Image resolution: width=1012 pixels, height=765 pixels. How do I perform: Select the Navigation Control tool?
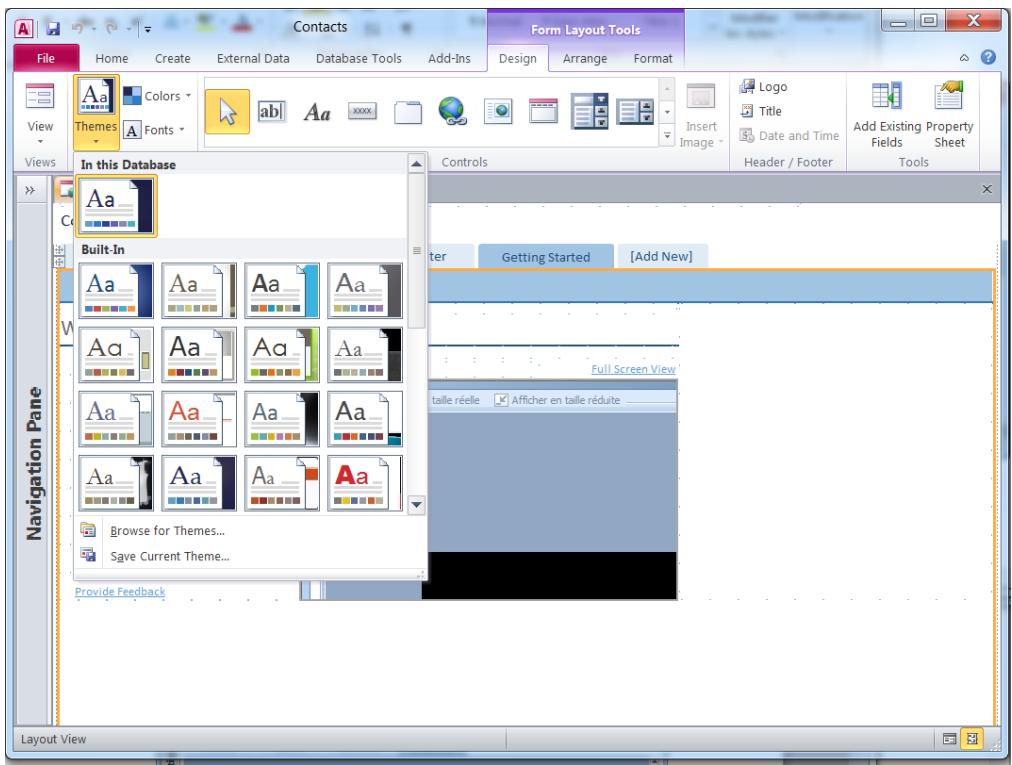pos(543,111)
